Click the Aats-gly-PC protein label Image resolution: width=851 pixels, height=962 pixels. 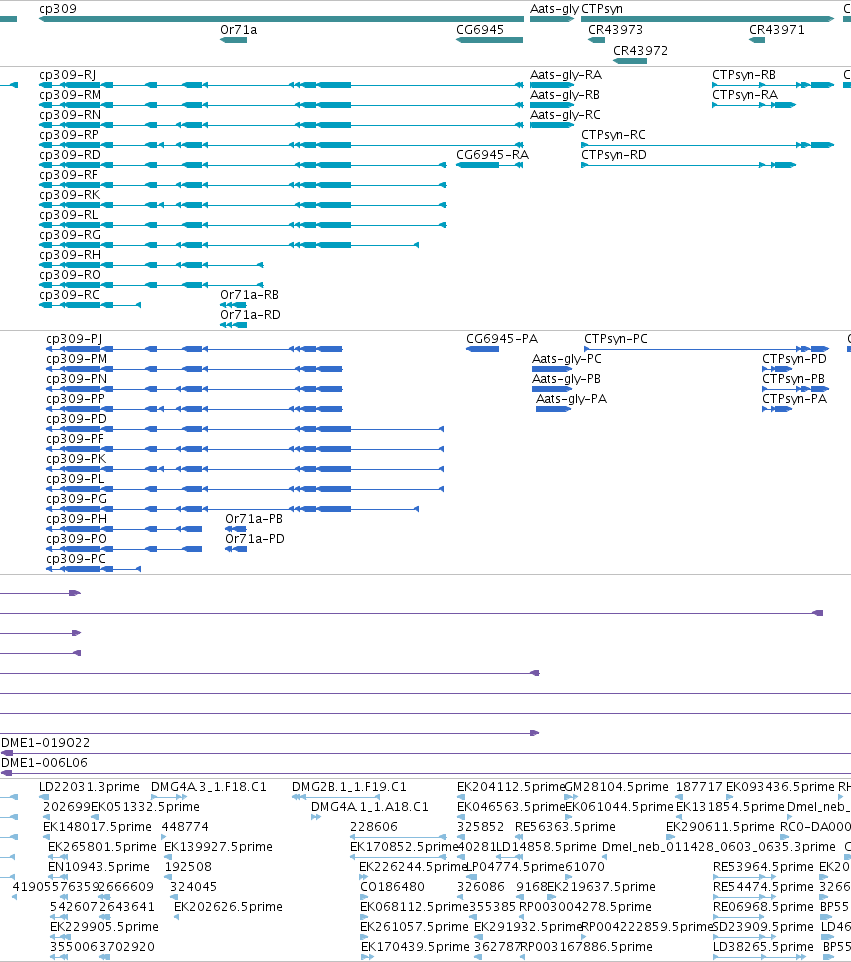click(567, 358)
